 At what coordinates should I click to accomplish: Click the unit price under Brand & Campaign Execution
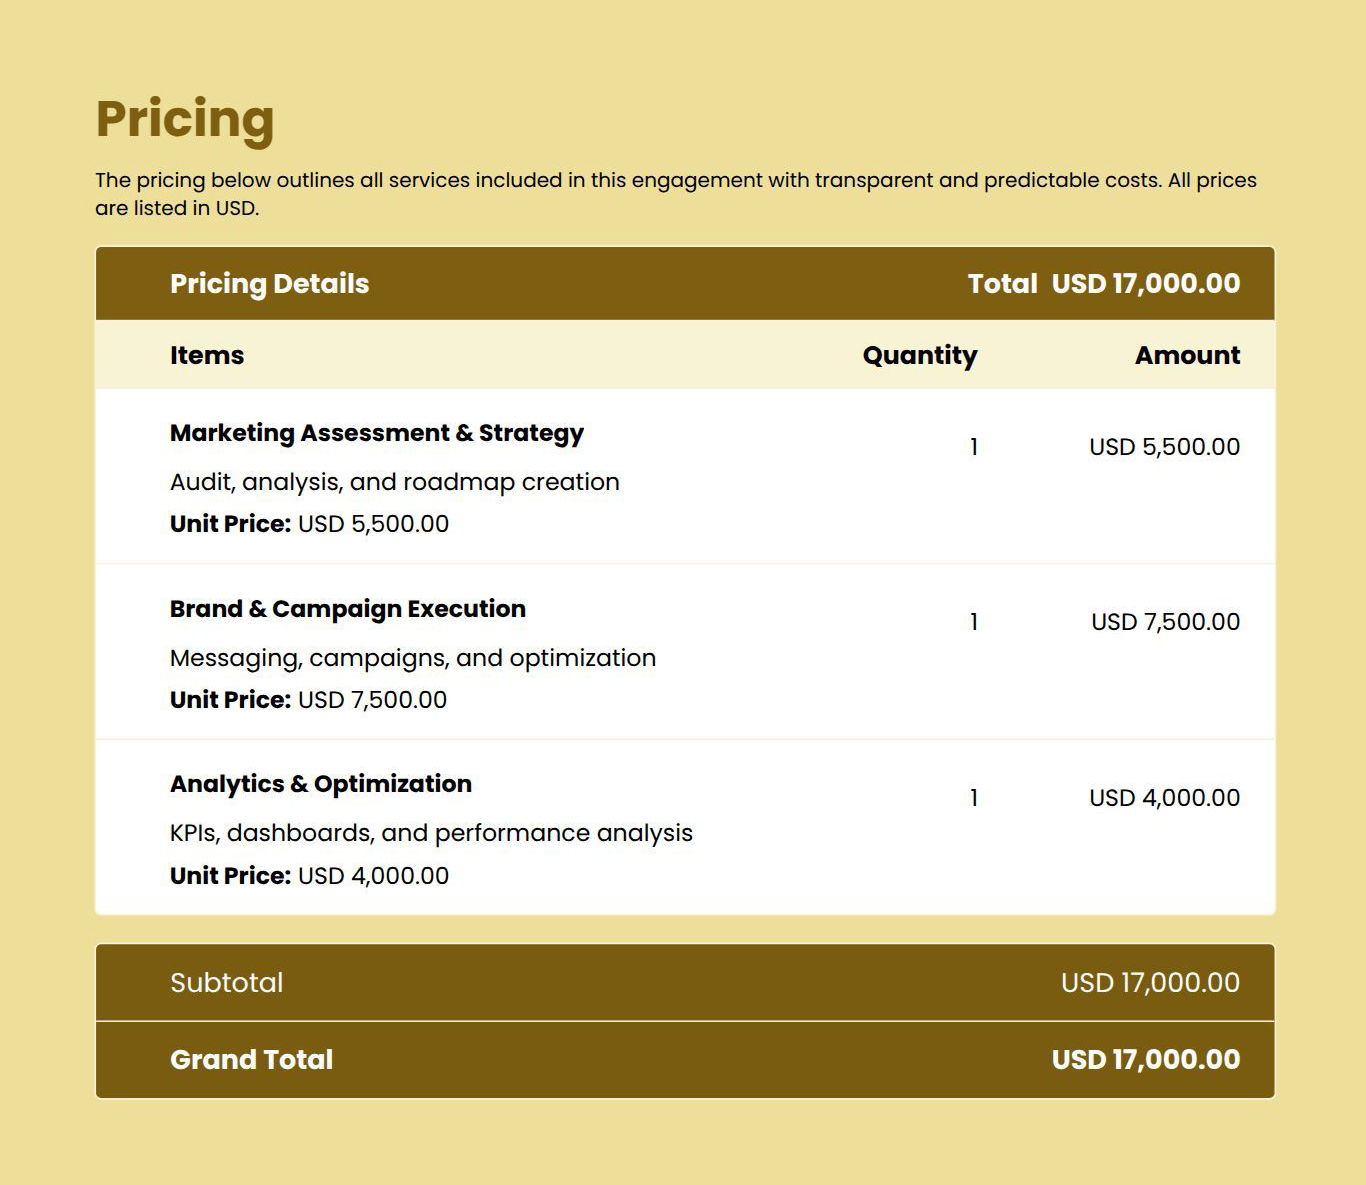(x=307, y=699)
